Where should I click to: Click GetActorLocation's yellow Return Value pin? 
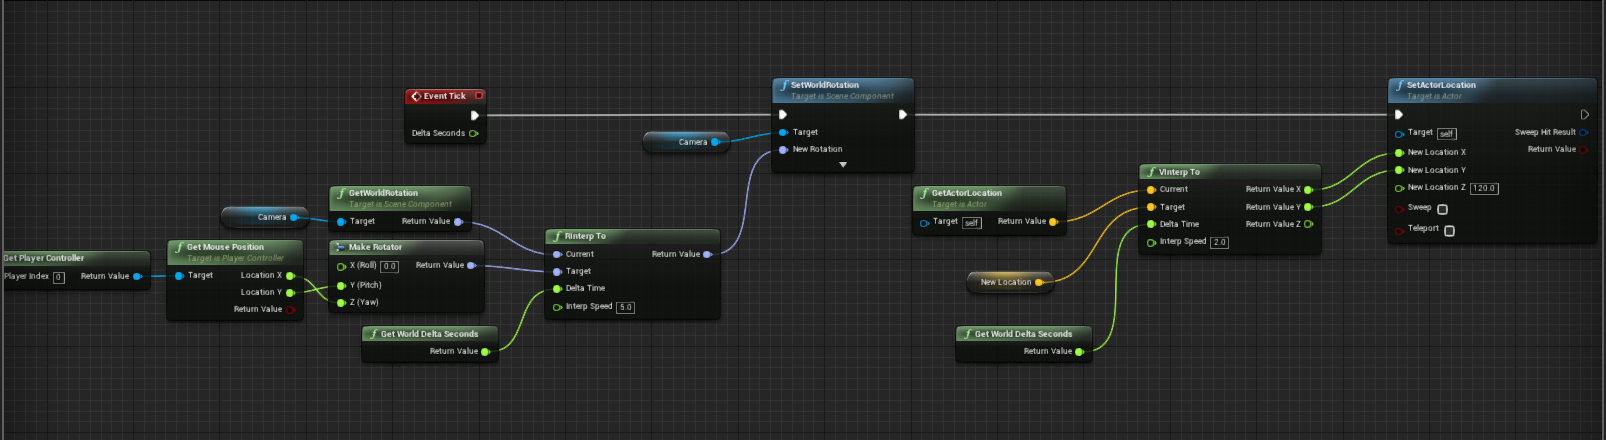(x=1053, y=222)
